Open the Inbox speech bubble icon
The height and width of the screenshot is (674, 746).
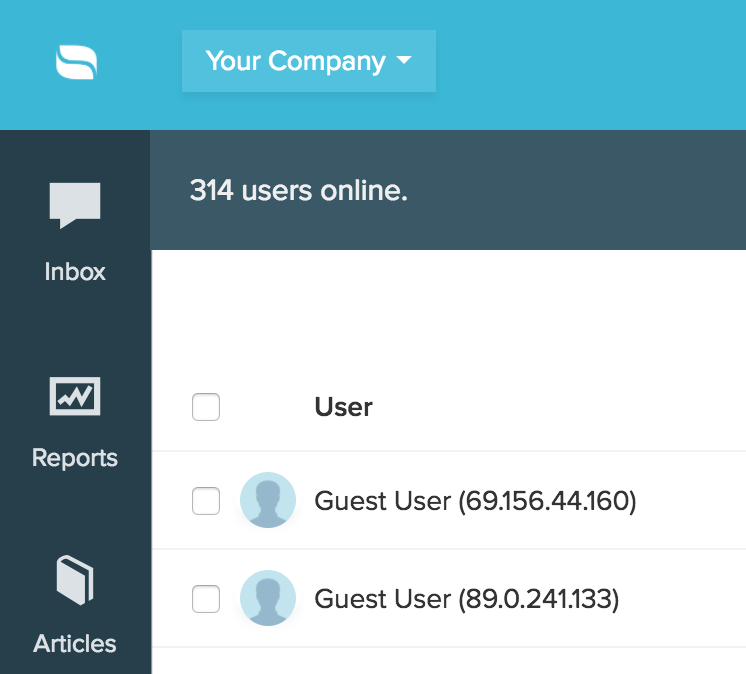[x=75, y=205]
